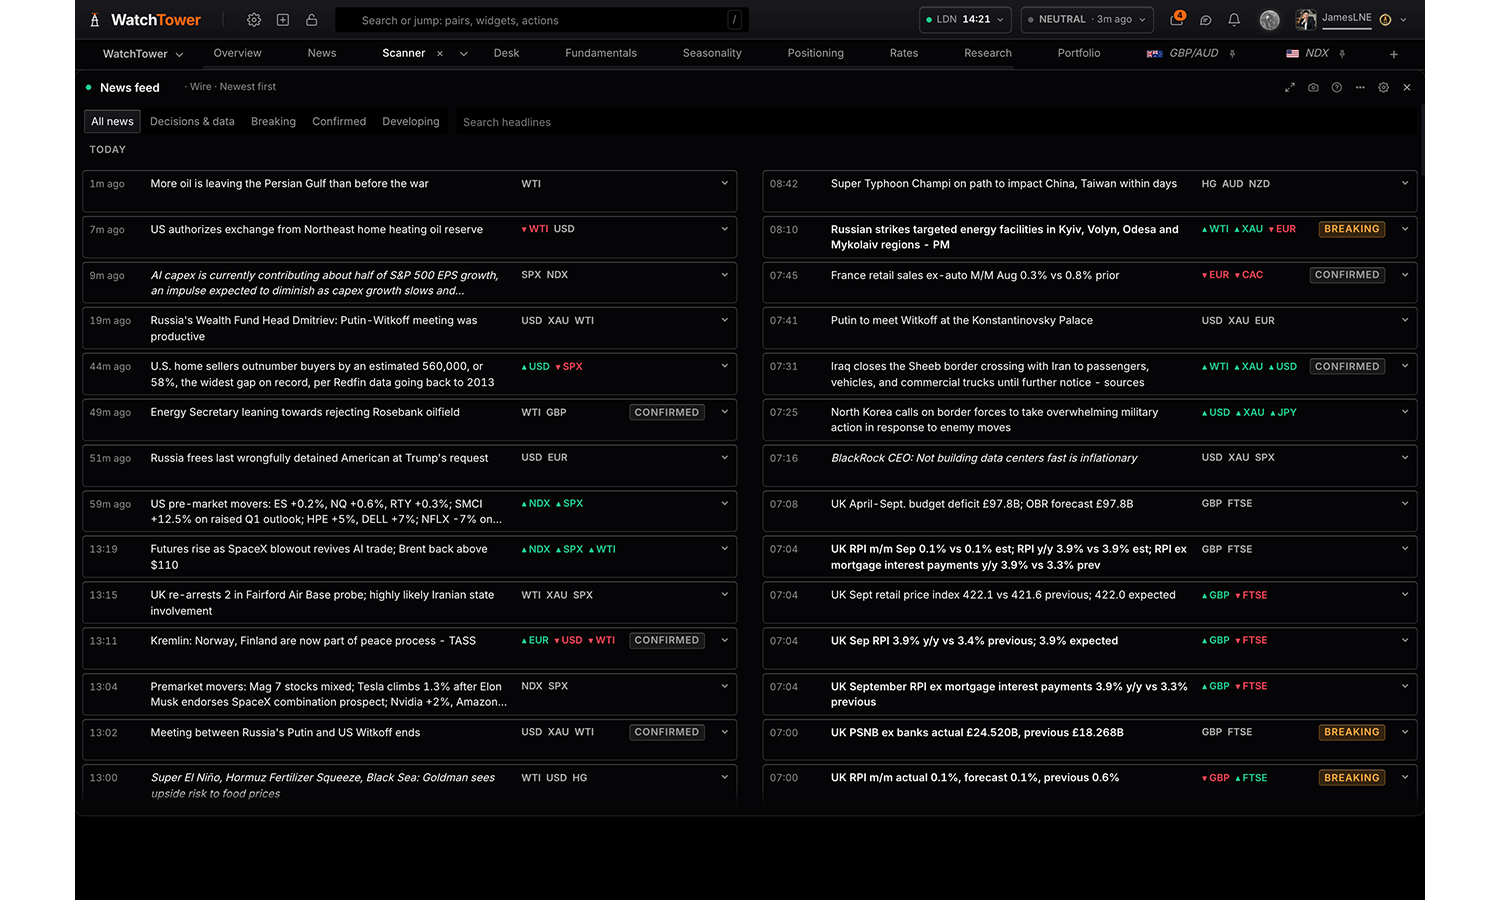Viewport: 1500px width, 900px height.
Task: Click the round grey avatar icon
Action: (1270, 20)
